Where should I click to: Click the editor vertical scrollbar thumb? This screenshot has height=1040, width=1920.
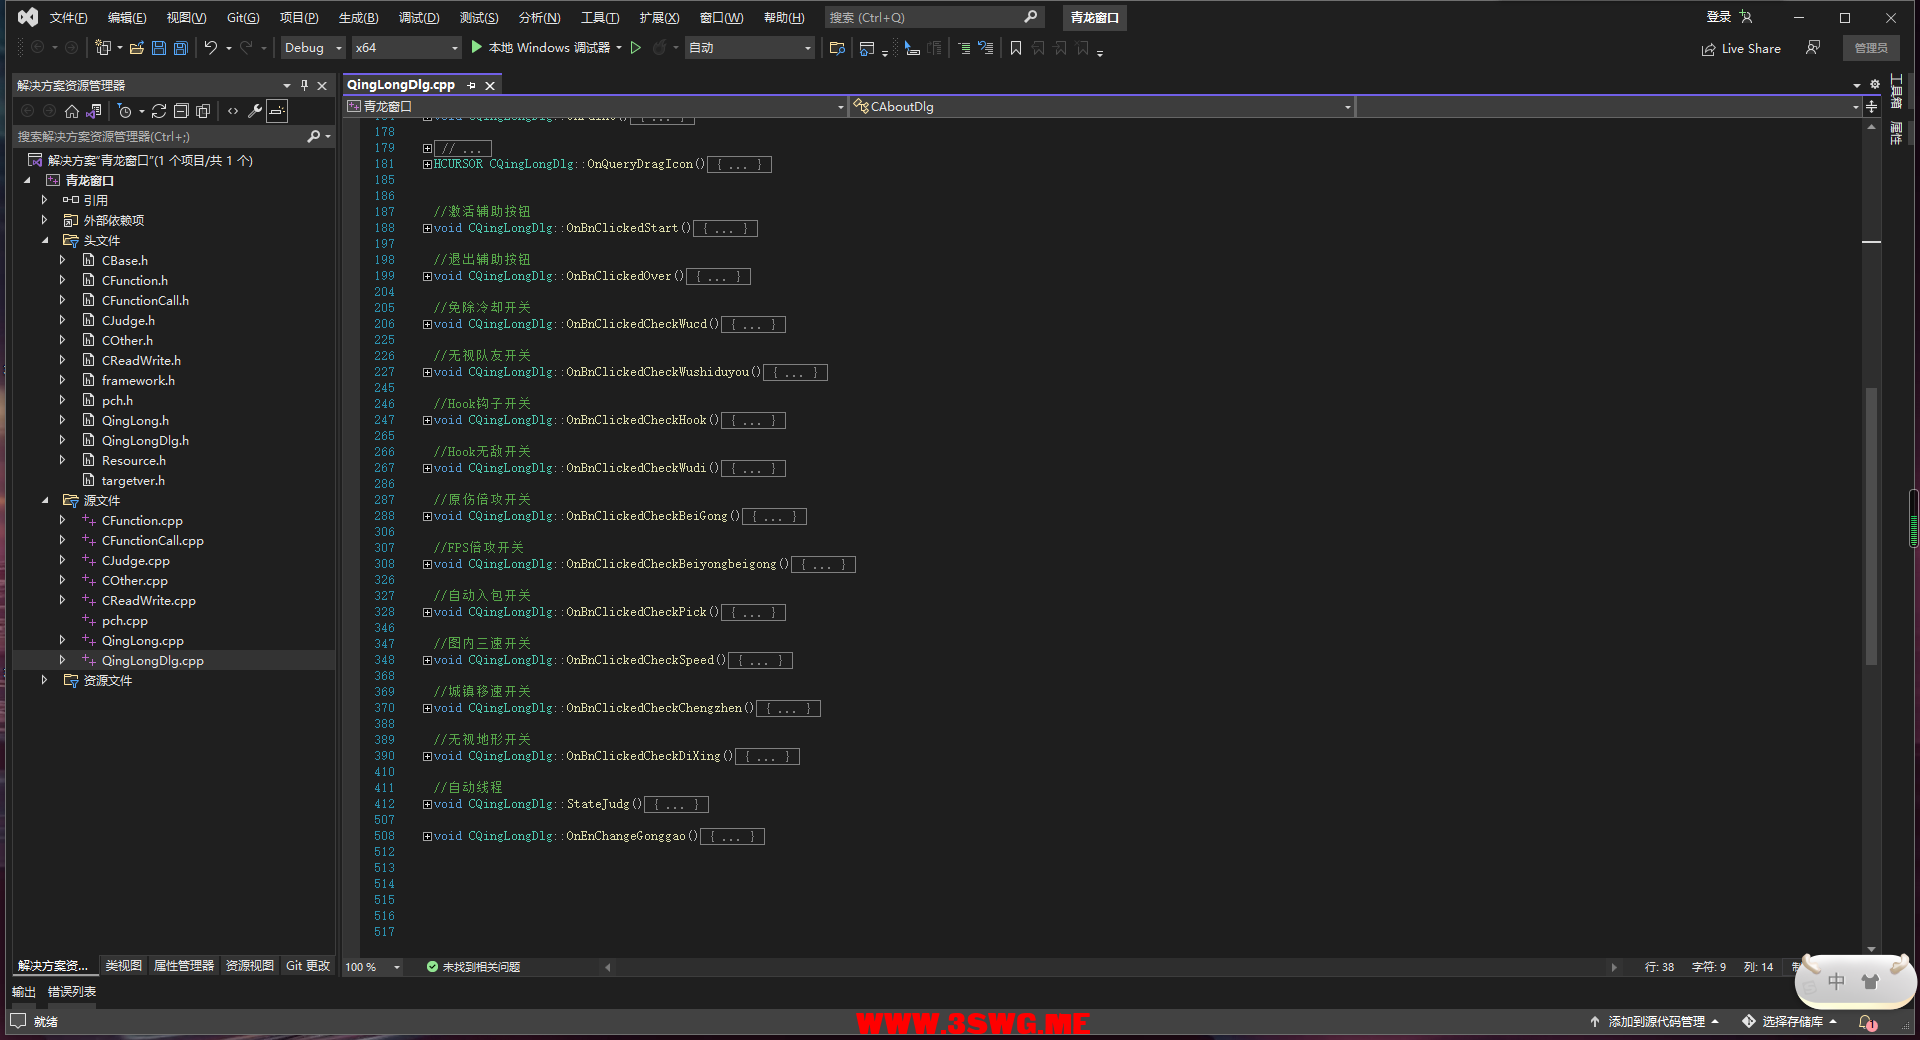pos(1871,527)
